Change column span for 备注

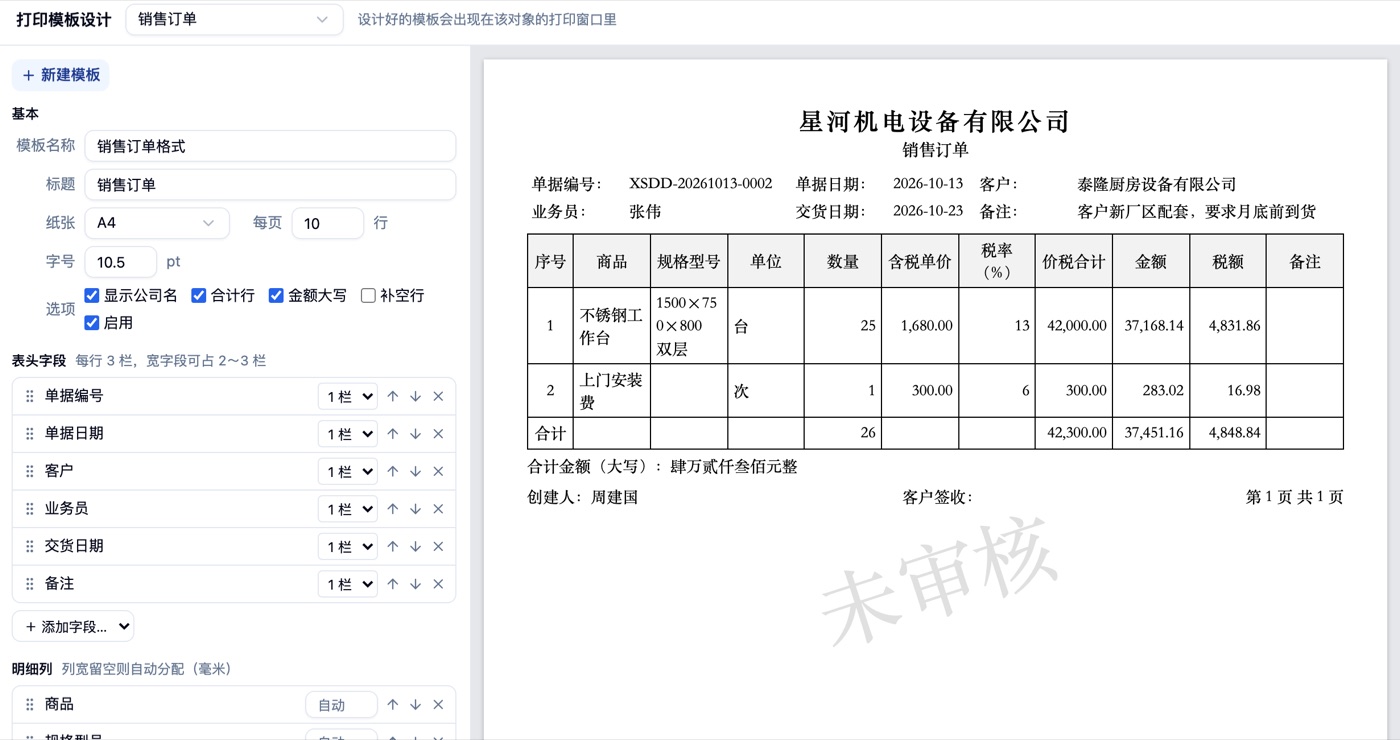click(x=347, y=584)
